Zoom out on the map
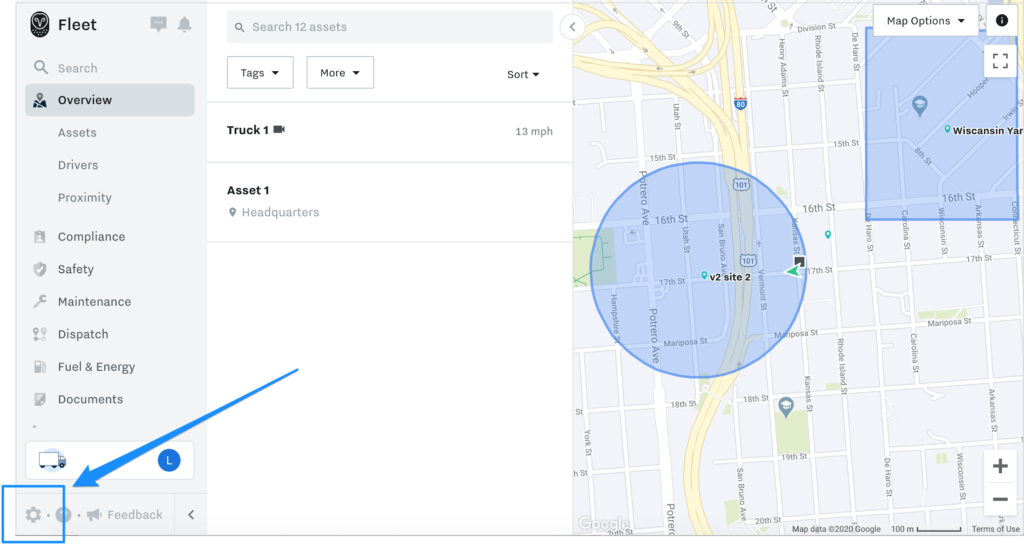This screenshot has width=1024, height=544. (1000, 500)
